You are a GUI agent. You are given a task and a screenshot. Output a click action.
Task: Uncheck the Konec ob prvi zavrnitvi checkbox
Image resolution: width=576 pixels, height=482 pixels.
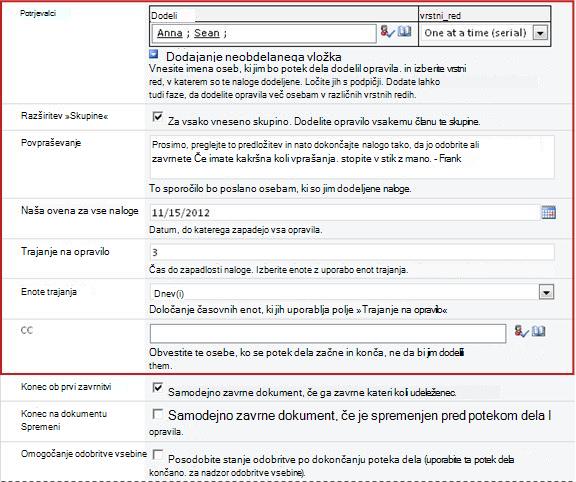(158, 388)
